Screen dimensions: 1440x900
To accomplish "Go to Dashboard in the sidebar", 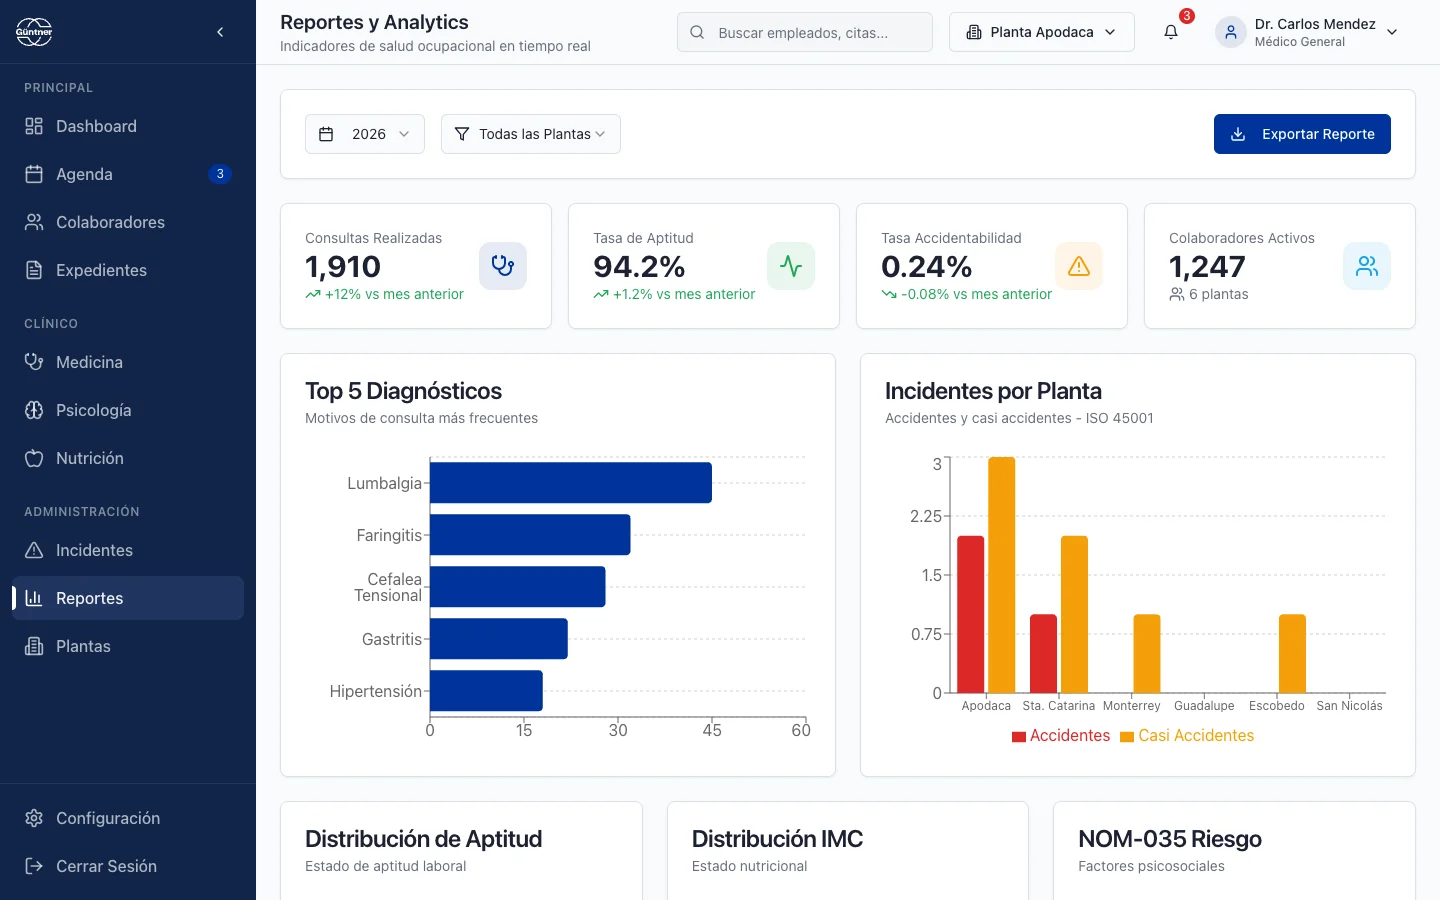I will [x=96, y=126].
